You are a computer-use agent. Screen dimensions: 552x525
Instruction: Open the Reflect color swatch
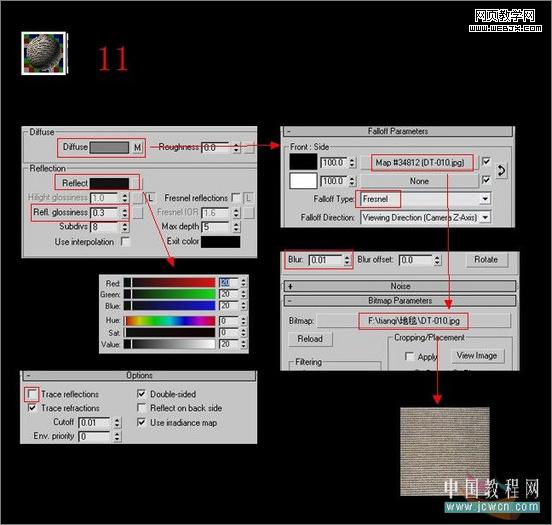[109, 183]
